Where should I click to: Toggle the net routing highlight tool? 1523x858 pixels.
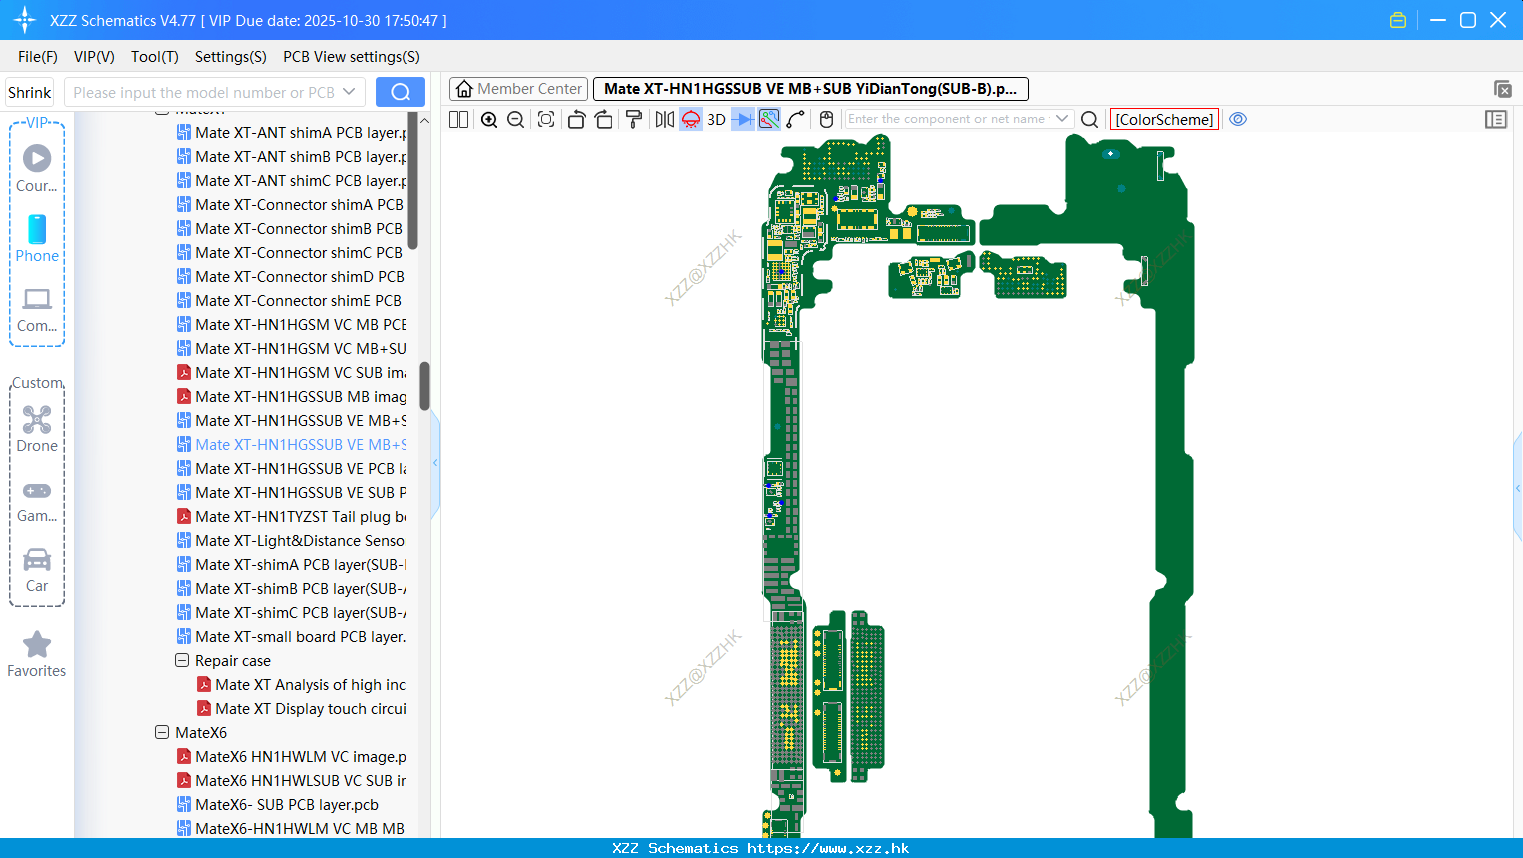(769, 119)
